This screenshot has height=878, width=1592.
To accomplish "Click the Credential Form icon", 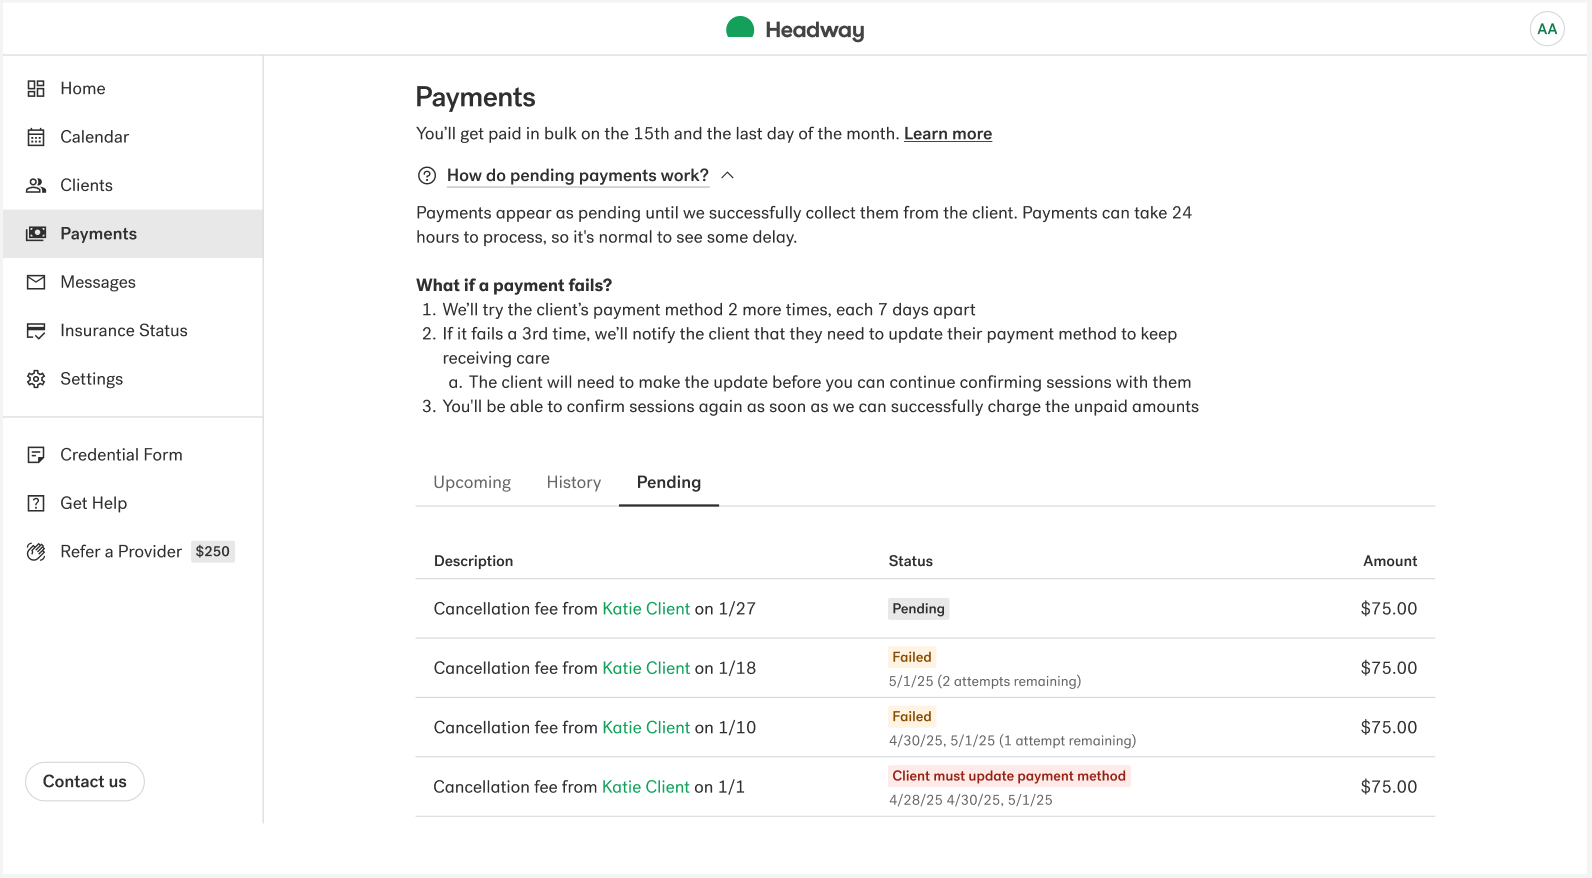I will click(x=36, y=455).
